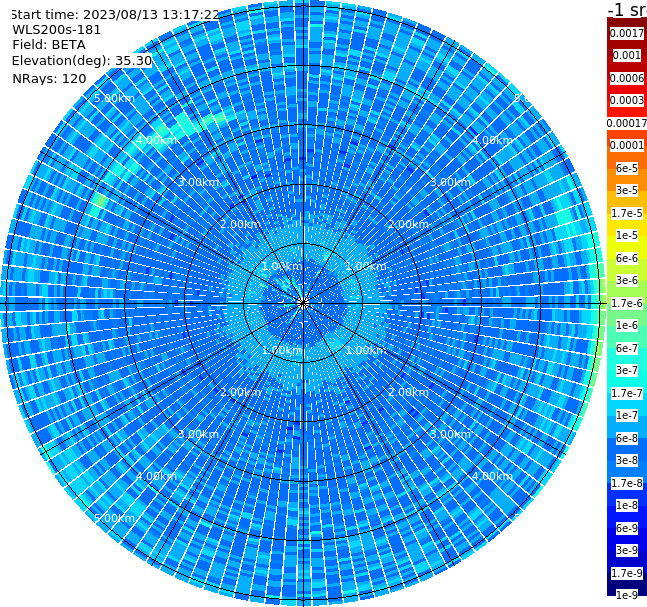This screenshot has width=647, height=607.
Task: Select the southeast 2.00km ring label
Action: (408, 392)
